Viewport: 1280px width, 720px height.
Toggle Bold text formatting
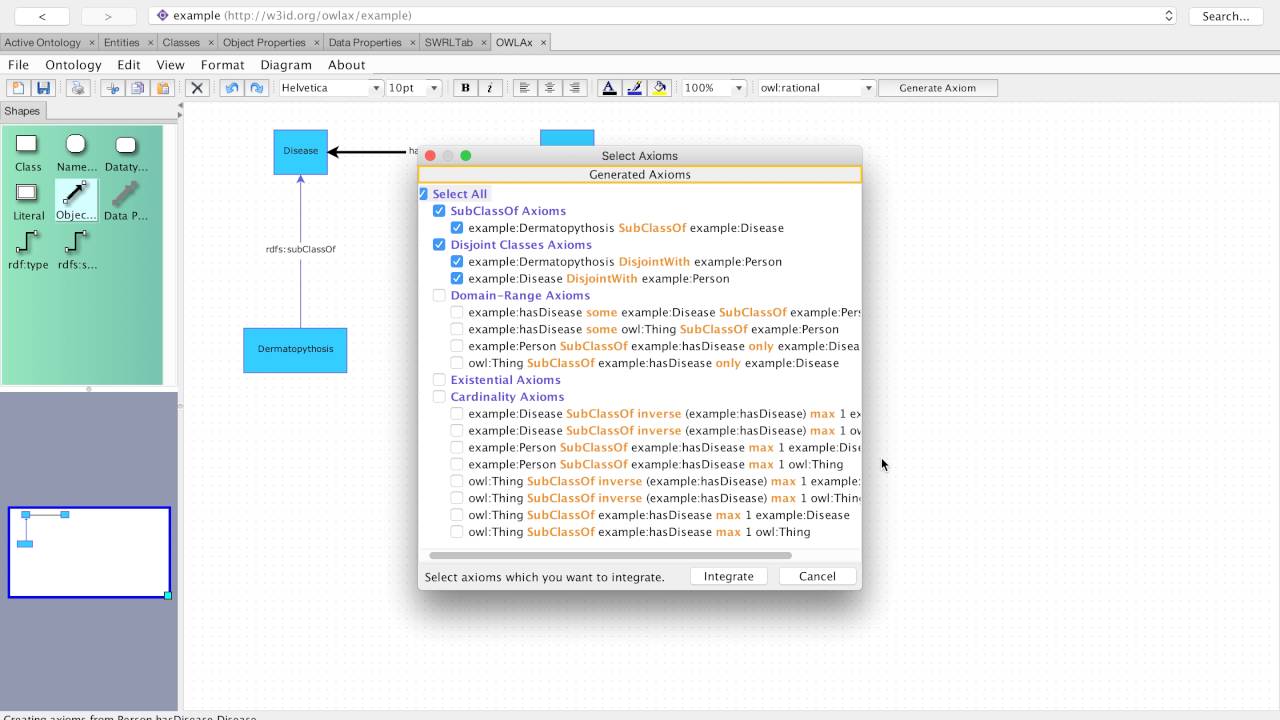point(465,88)
